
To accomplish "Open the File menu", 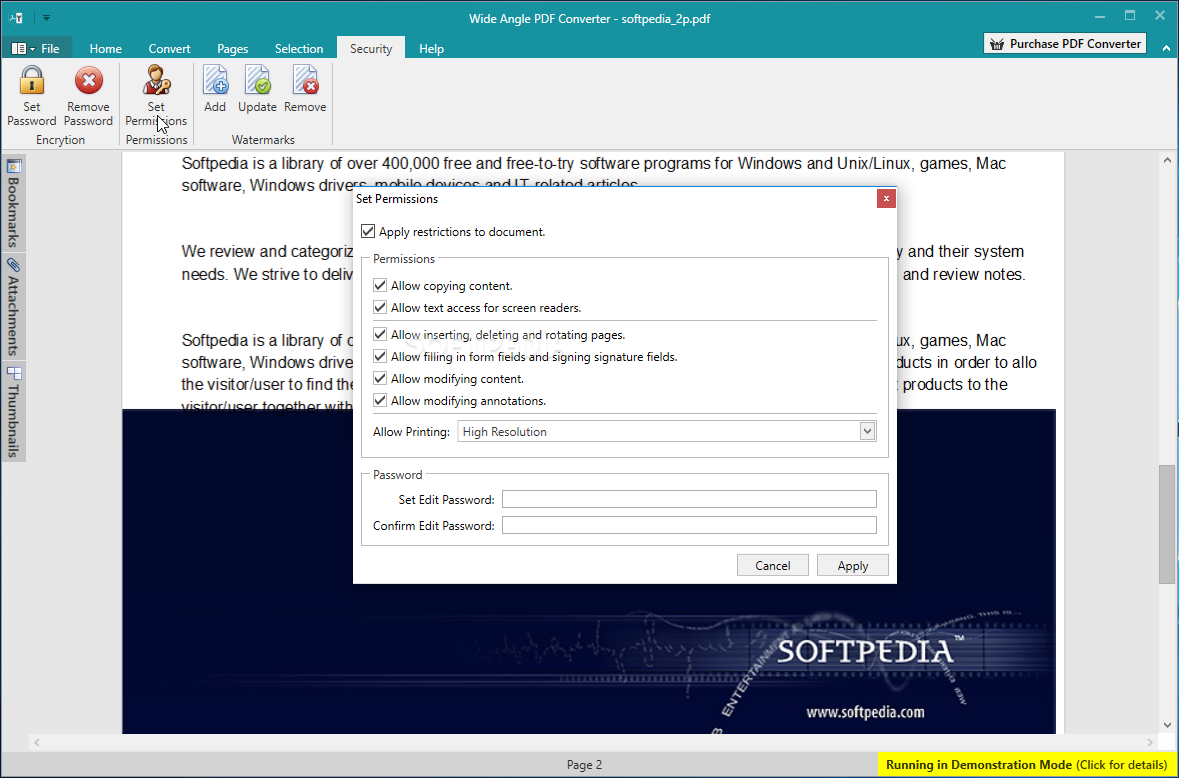I will tap(37, 48).
